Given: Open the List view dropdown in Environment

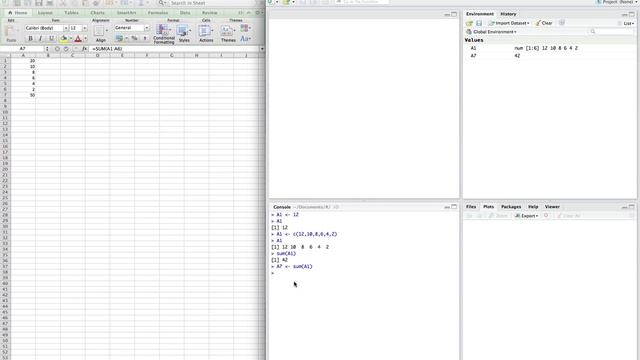Looking at the screenshot, I should pos(627,23).
